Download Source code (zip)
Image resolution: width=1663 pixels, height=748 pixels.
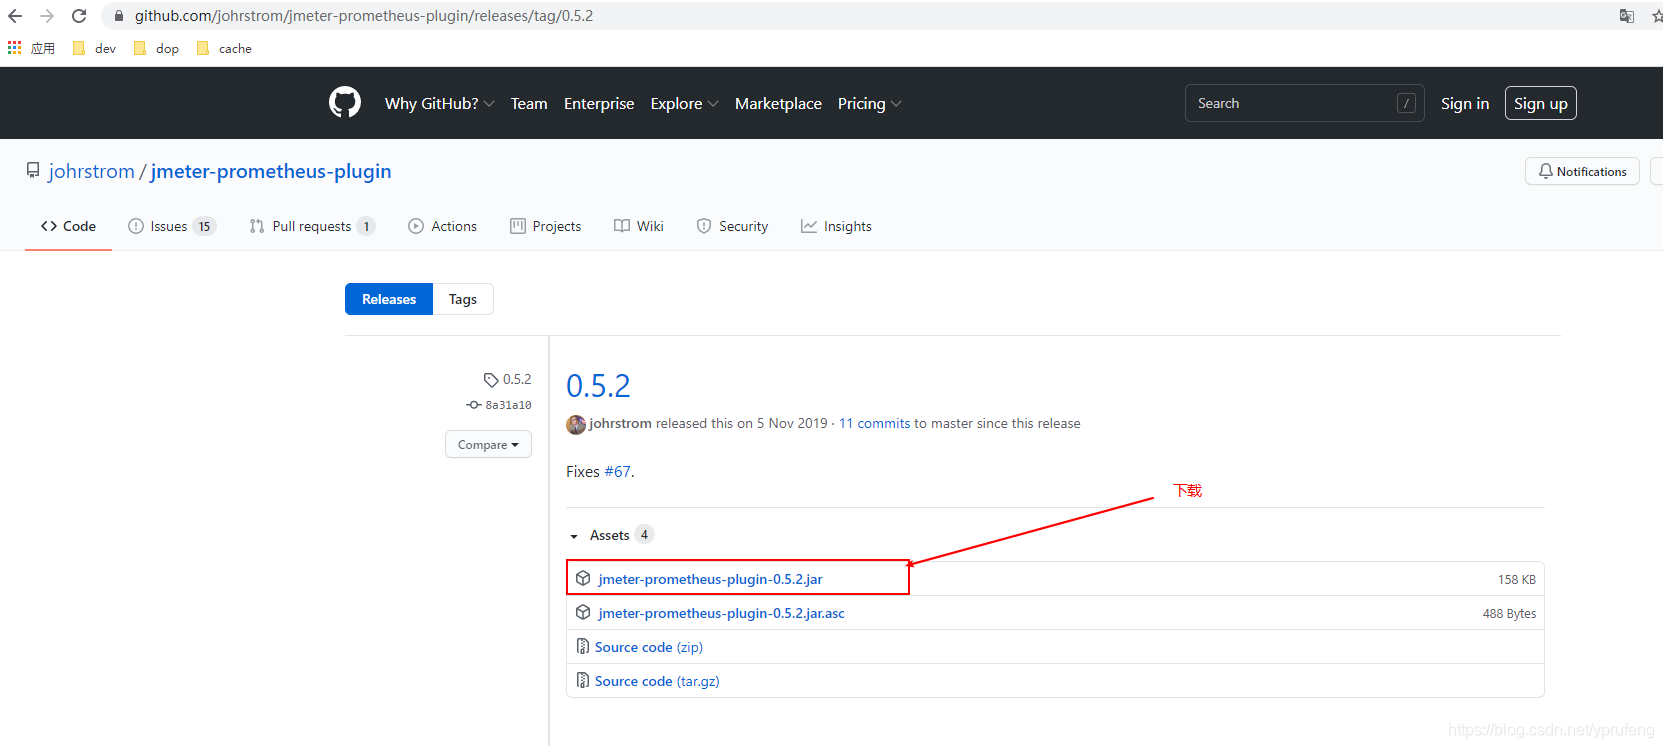[x=649, y=647]
